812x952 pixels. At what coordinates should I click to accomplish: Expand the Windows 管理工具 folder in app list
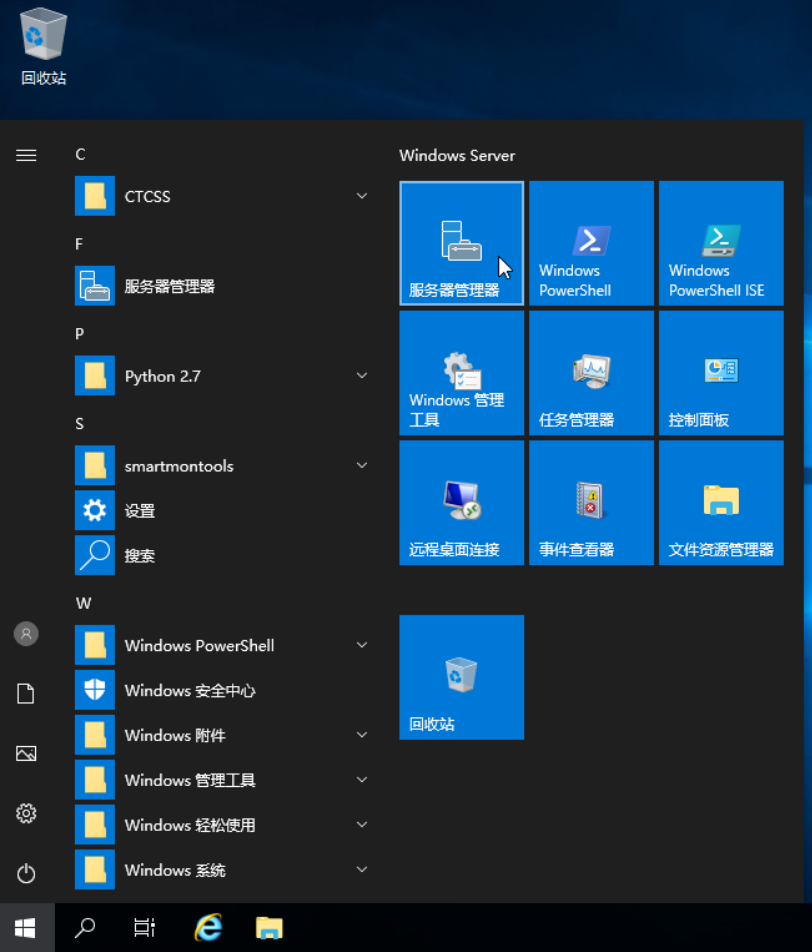(223, 780)
